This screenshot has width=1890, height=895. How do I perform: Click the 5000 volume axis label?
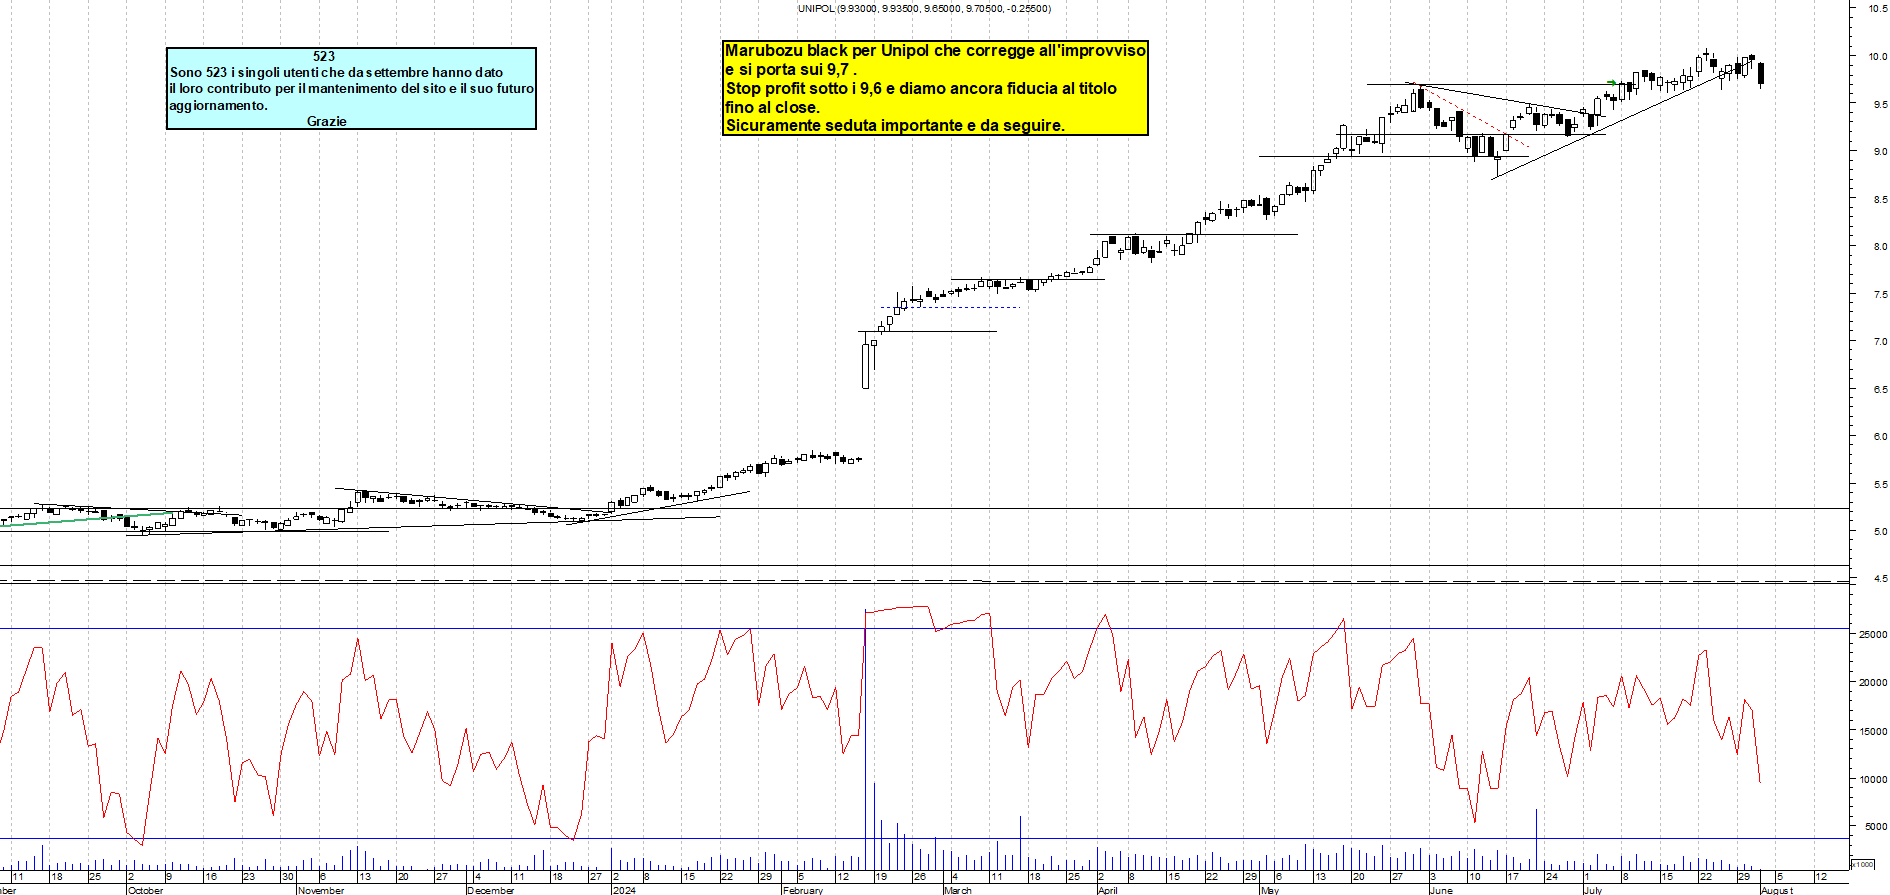[x=1875, y=827]
